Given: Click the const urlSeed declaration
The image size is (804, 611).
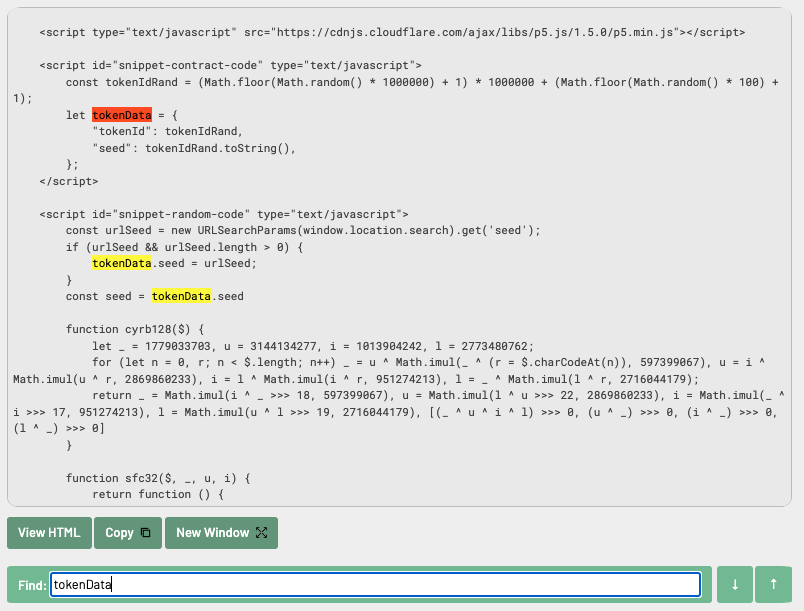Looking at the screenshot, I should coord(303,231).
